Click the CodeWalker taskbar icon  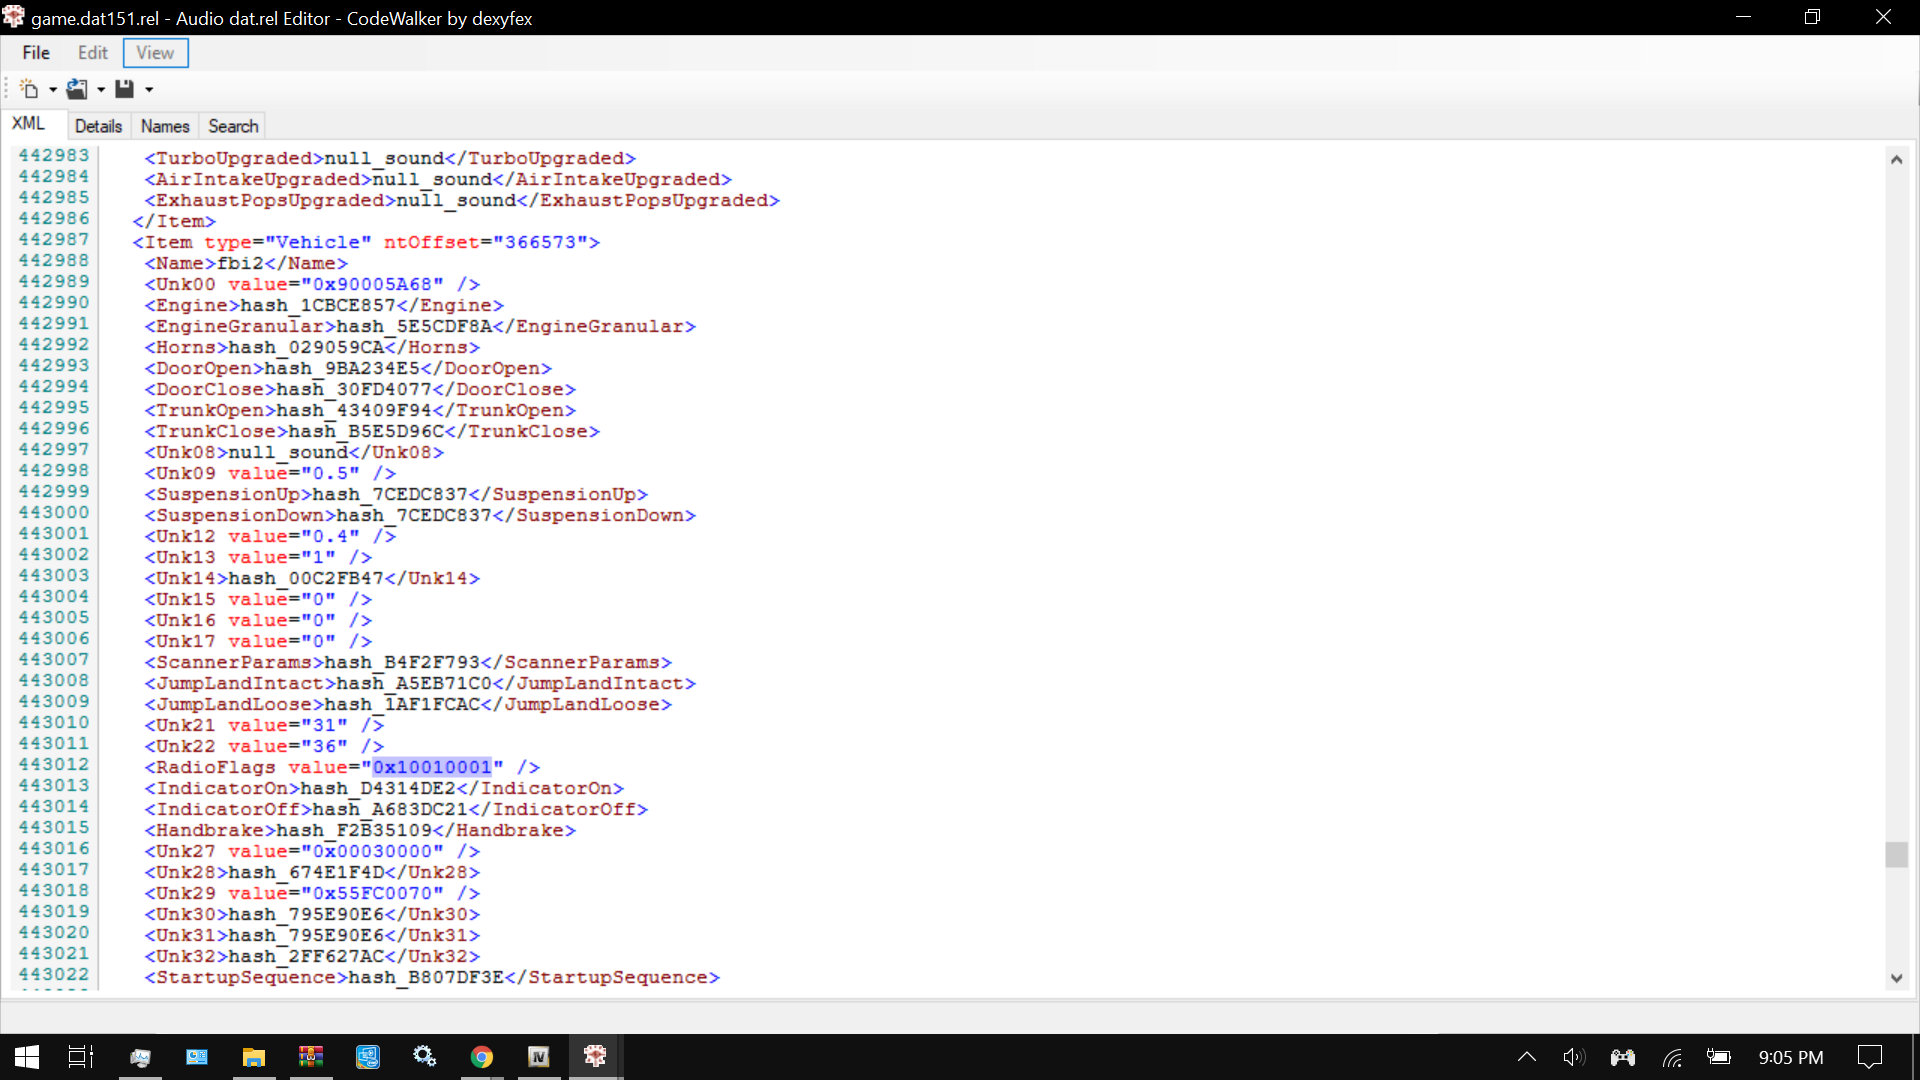pyautogui.click(x=596, y=1056)
